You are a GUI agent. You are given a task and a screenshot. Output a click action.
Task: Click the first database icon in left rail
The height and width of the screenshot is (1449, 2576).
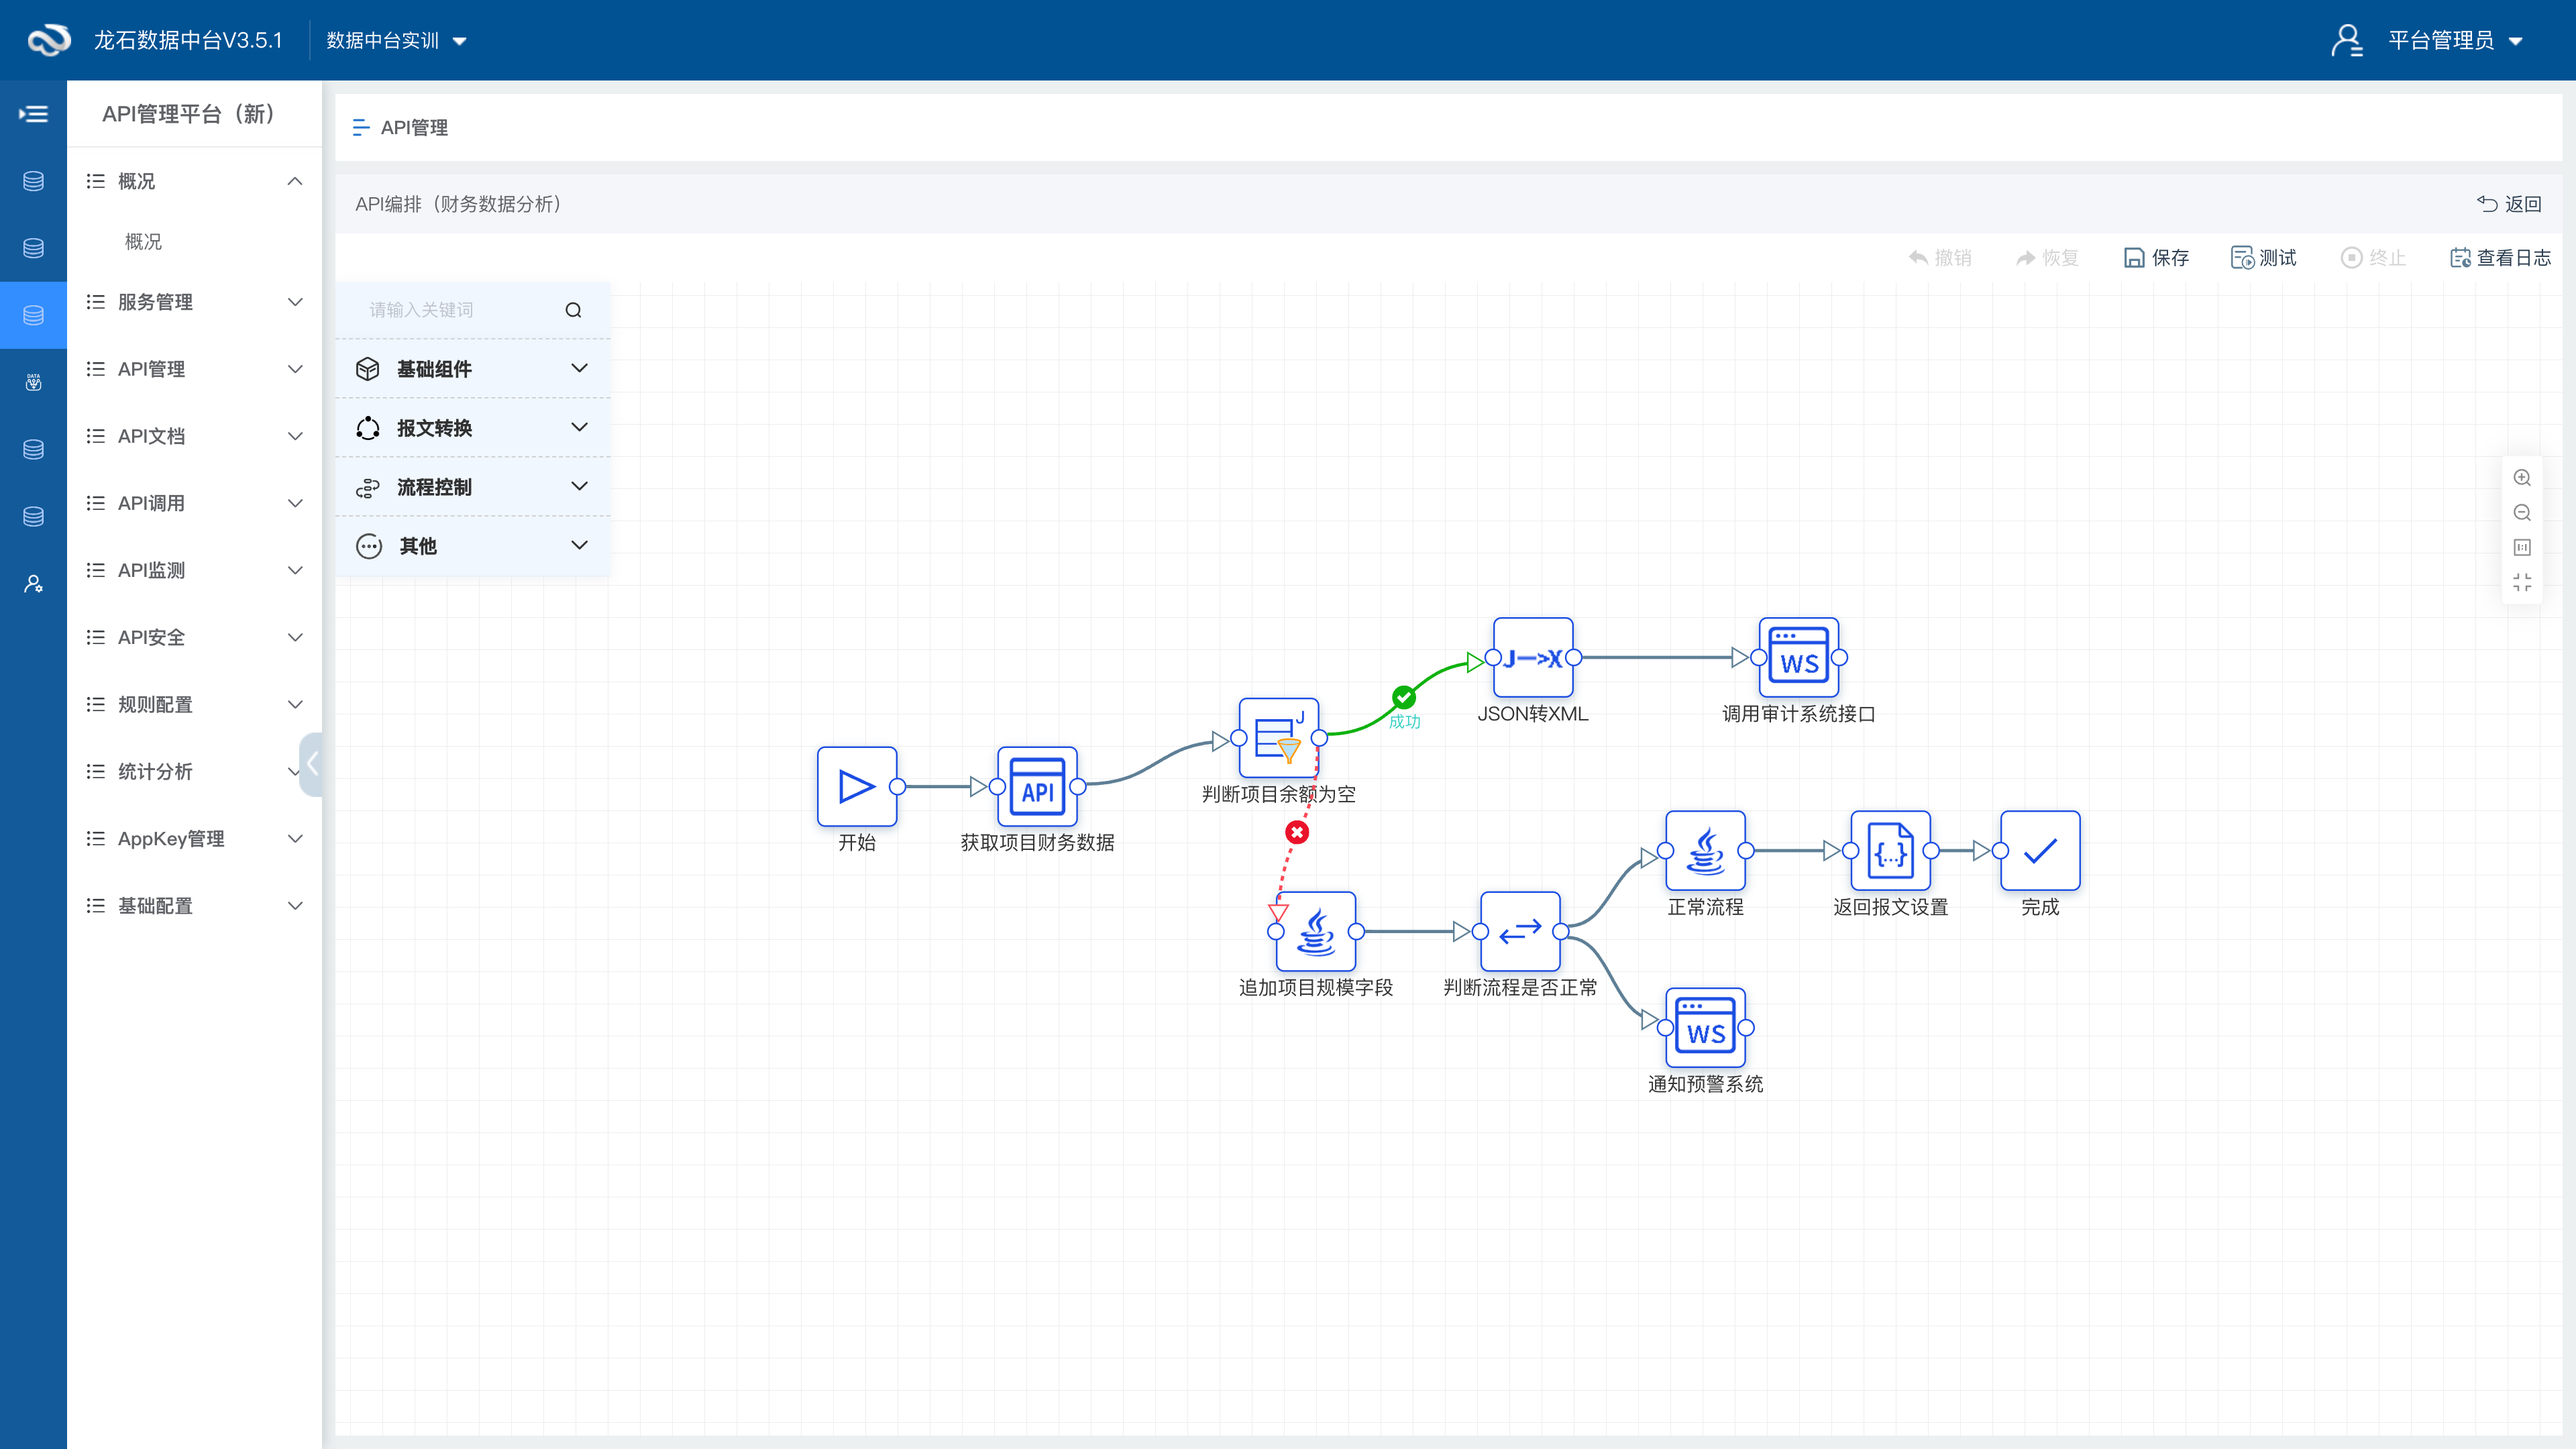[33, 181]
